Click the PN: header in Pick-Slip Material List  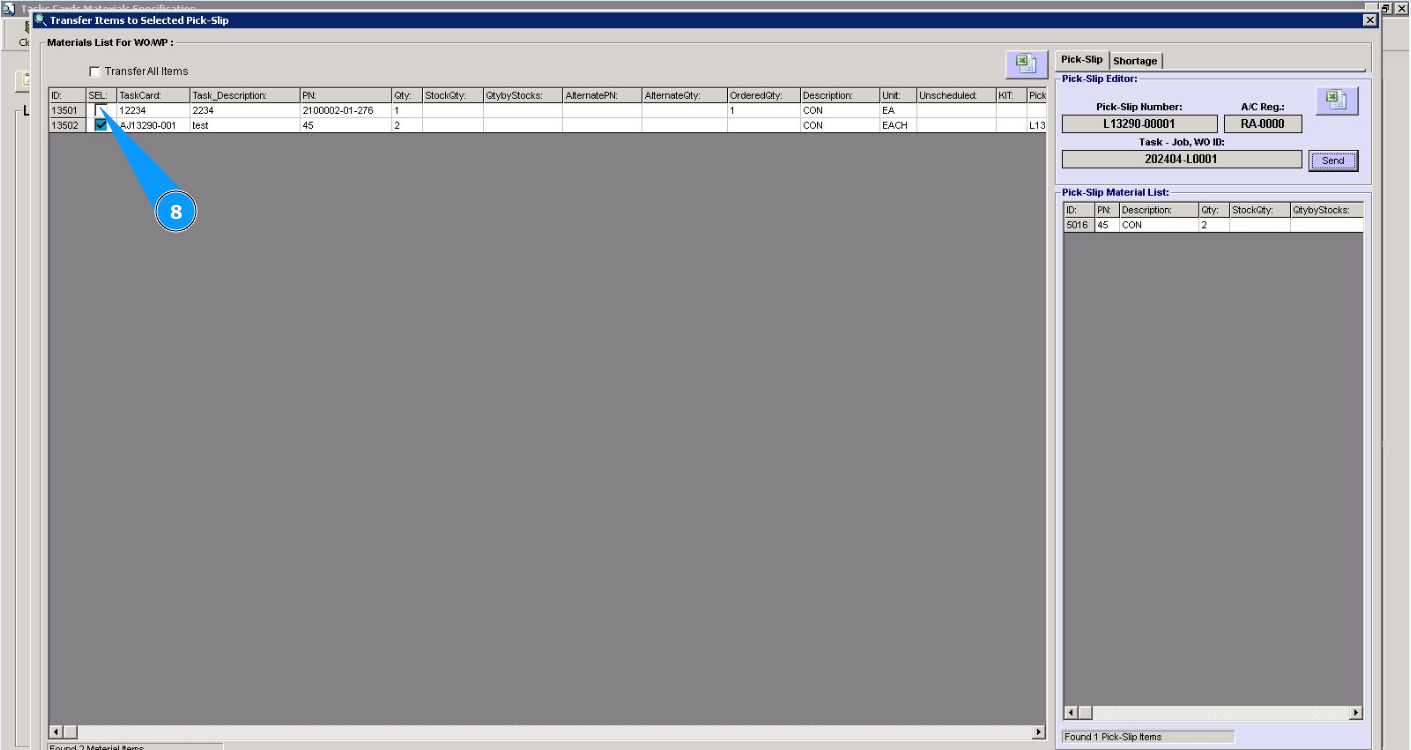[x=1106, y=210]
